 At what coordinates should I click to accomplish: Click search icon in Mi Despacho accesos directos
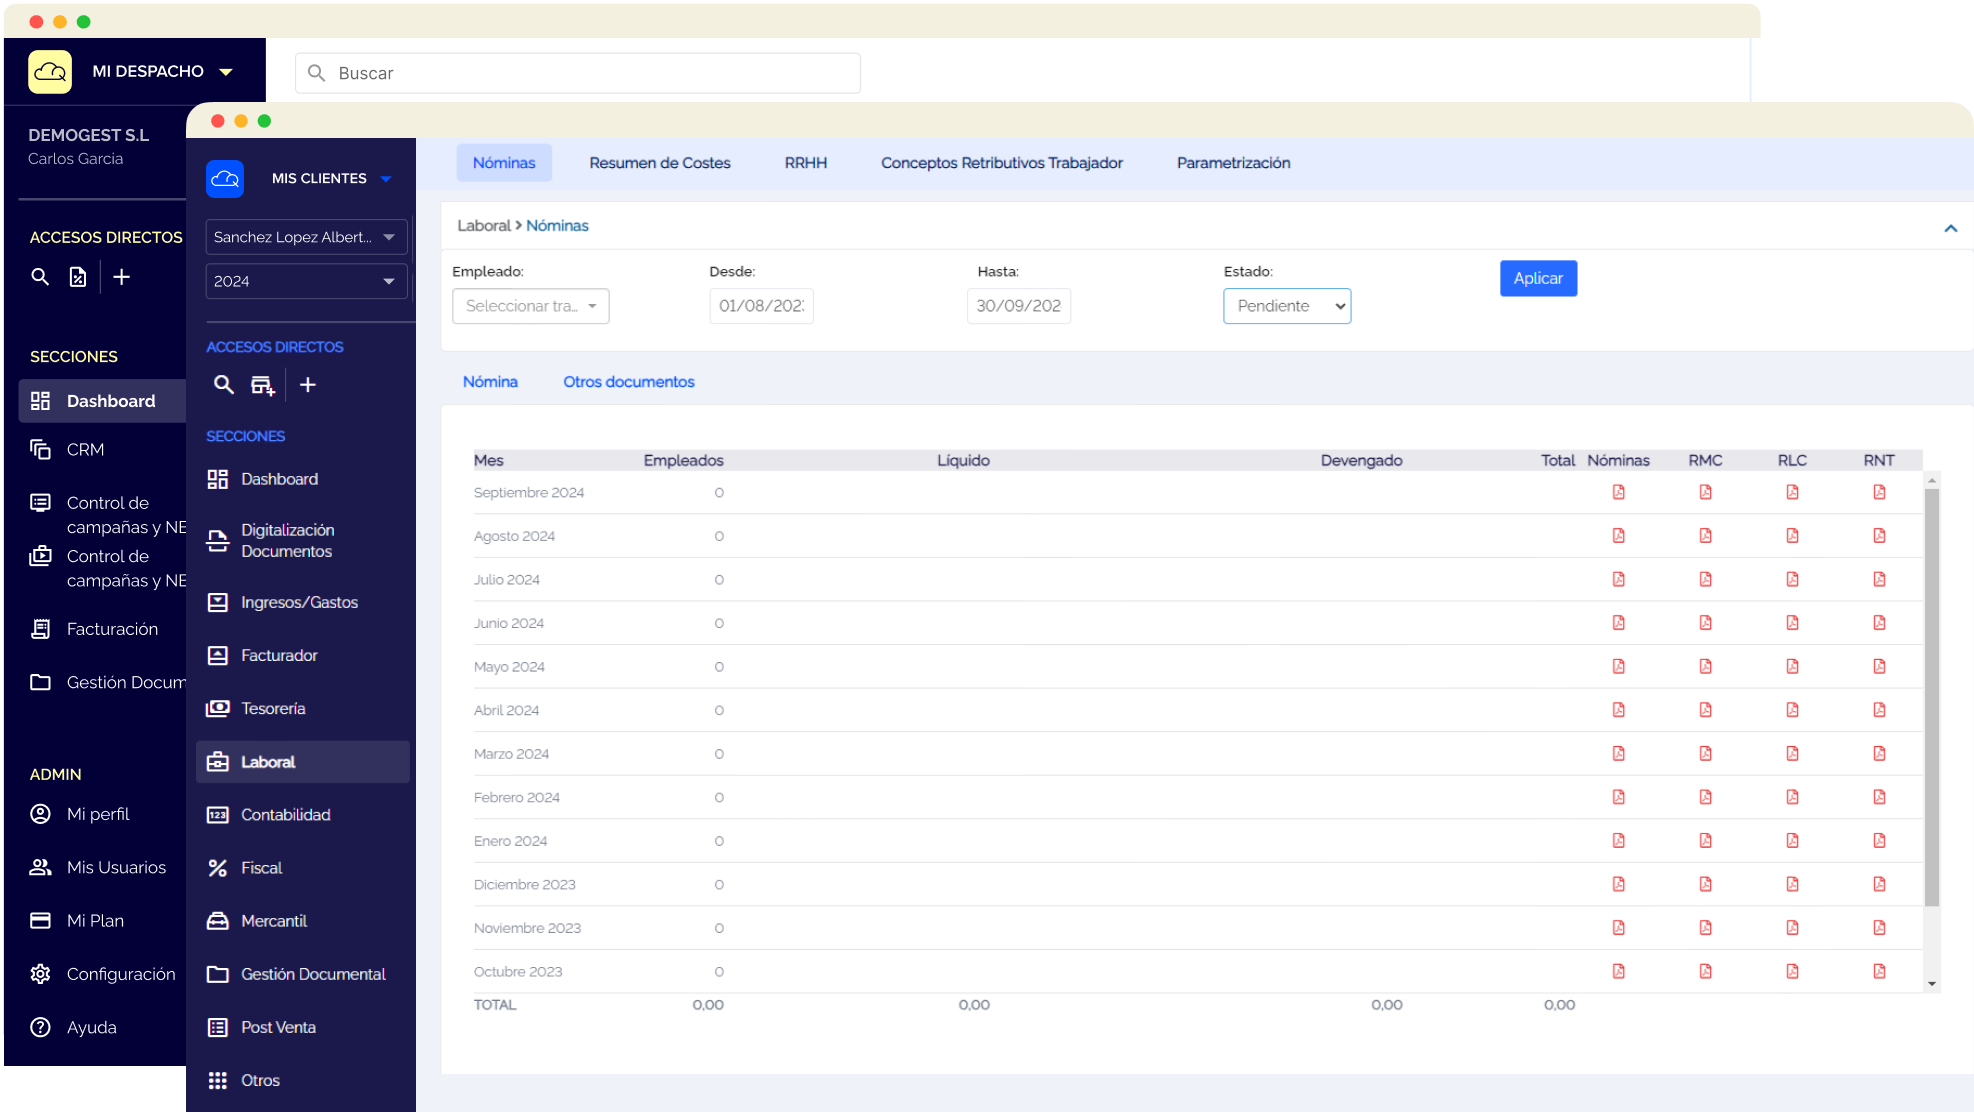[40, 277]
